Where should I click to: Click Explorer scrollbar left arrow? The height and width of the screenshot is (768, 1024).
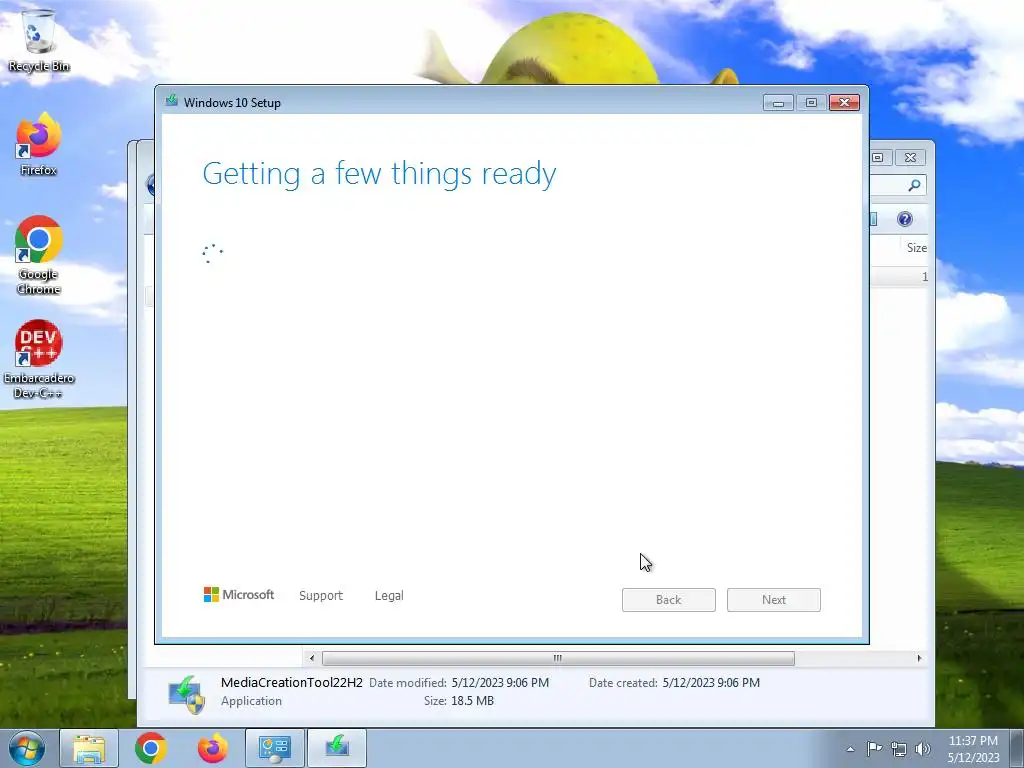tap(312, 658)
